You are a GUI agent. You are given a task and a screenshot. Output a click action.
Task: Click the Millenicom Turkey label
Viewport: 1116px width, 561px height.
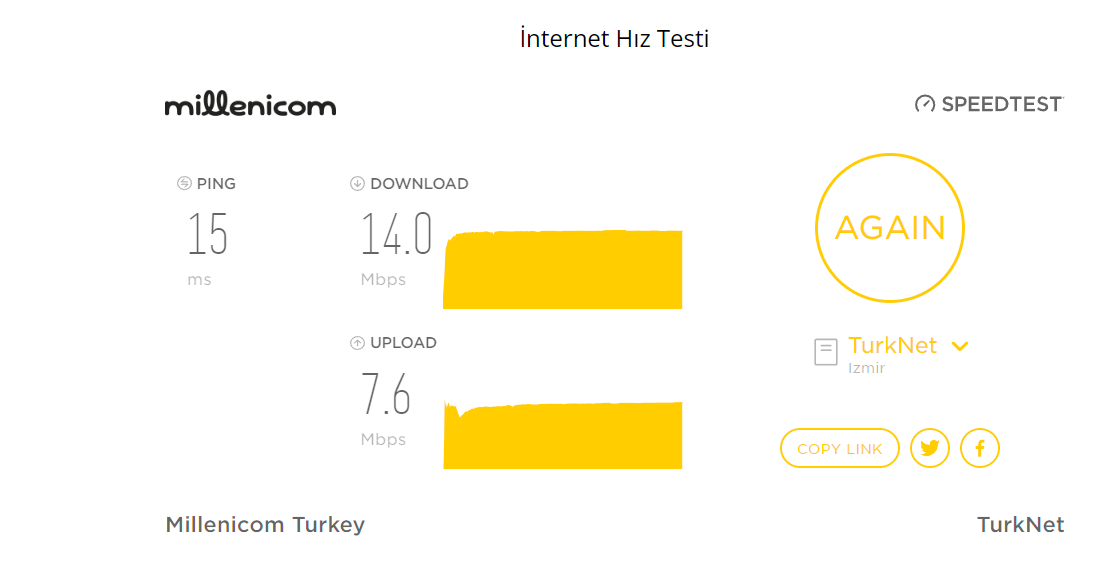point(265,525)
